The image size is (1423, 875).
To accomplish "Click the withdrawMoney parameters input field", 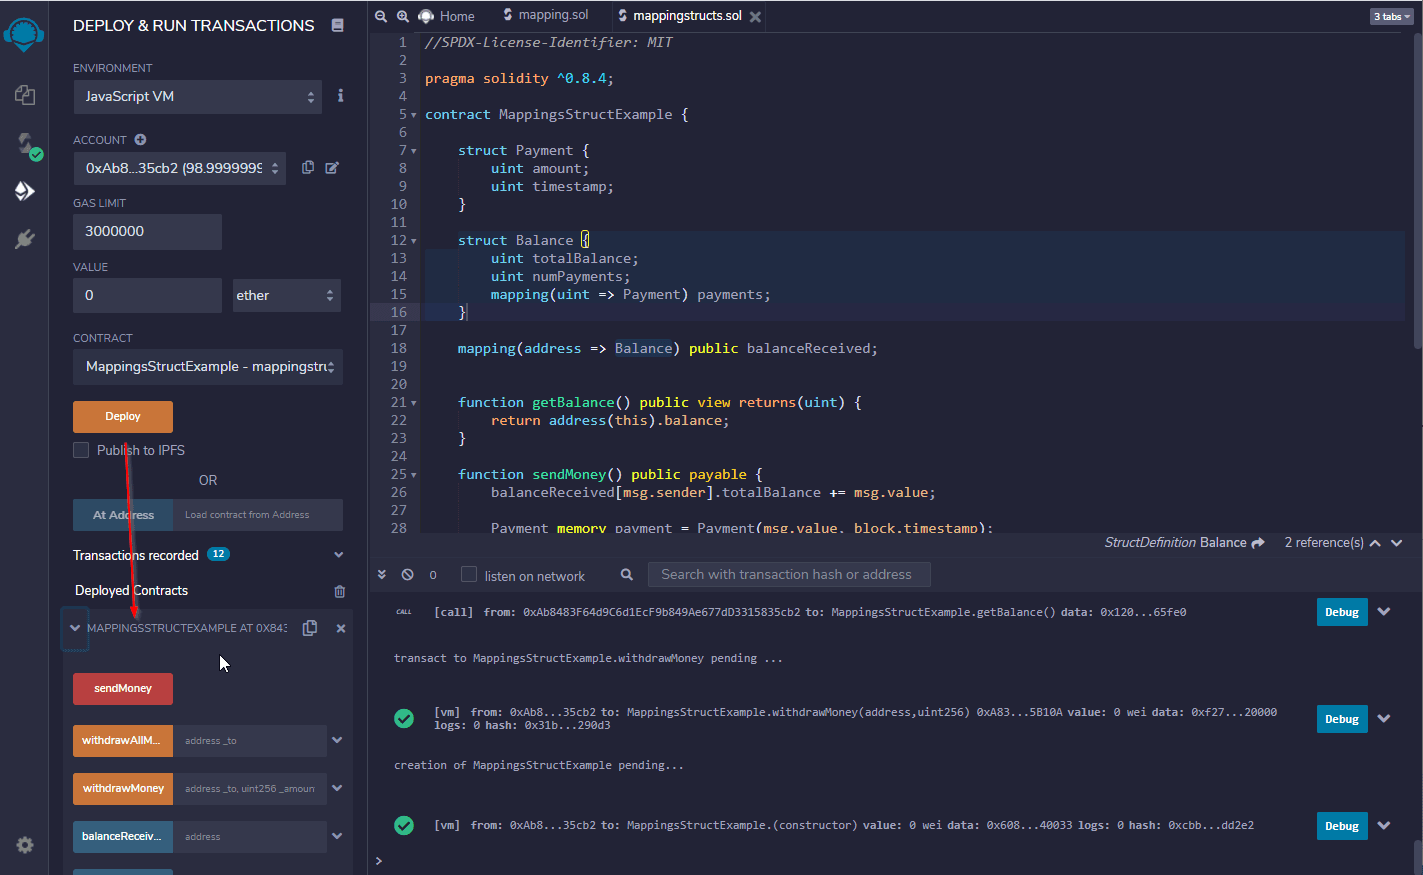I will (250, 789).
